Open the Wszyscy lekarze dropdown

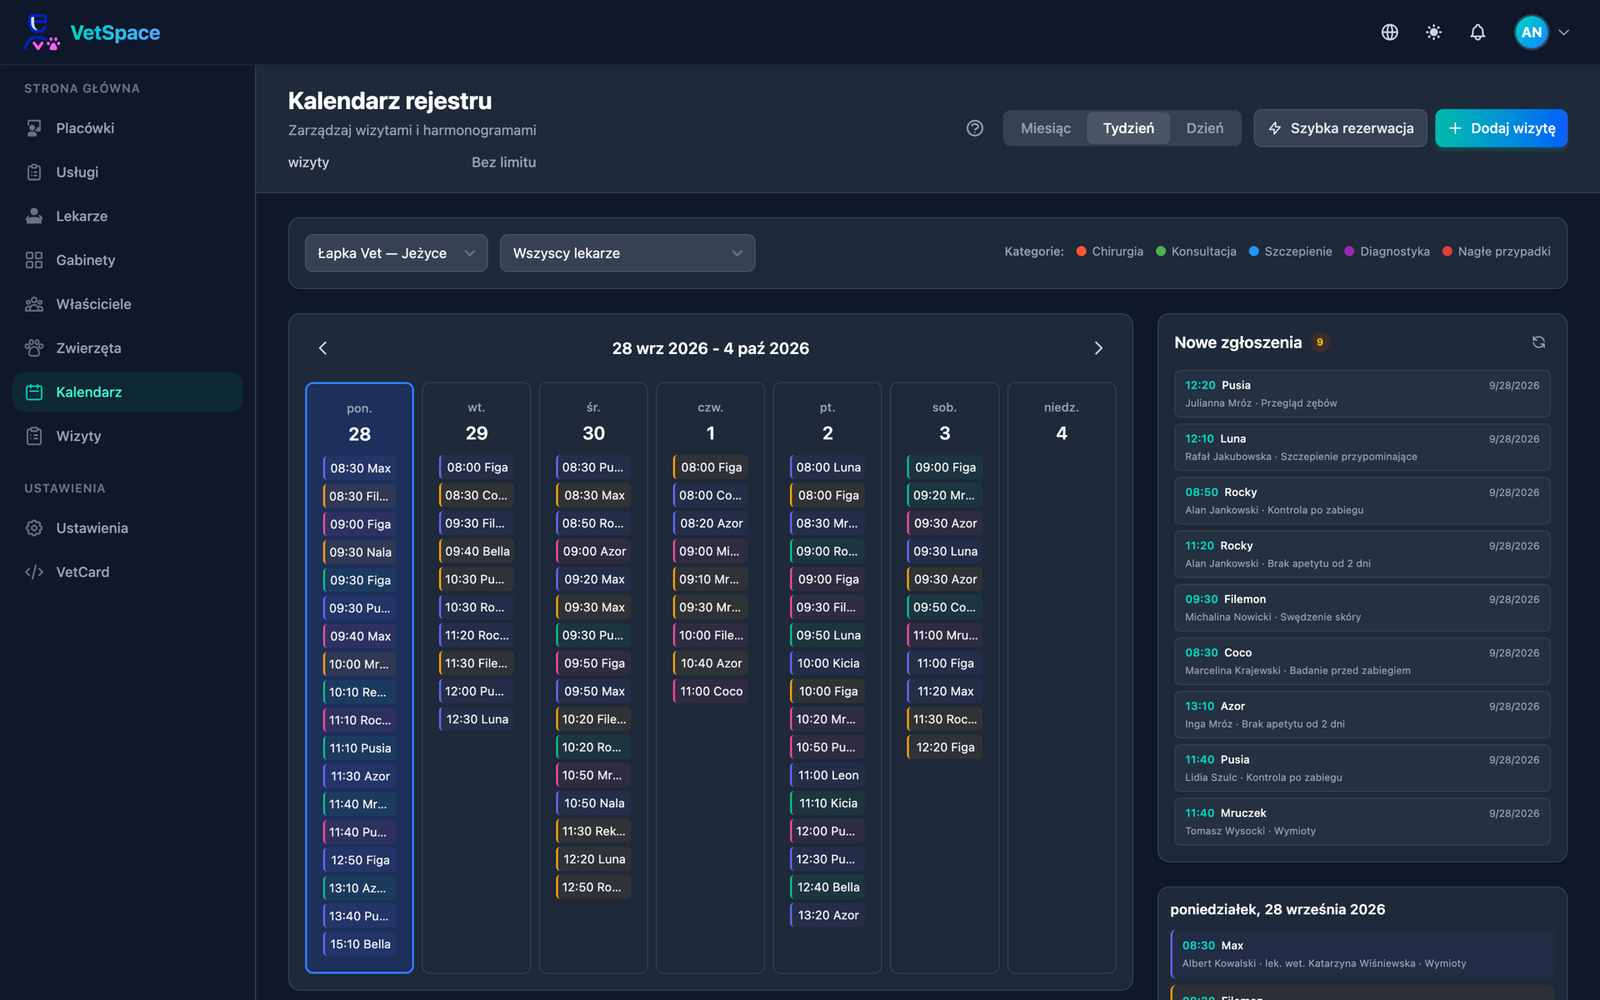click(627, 253)
